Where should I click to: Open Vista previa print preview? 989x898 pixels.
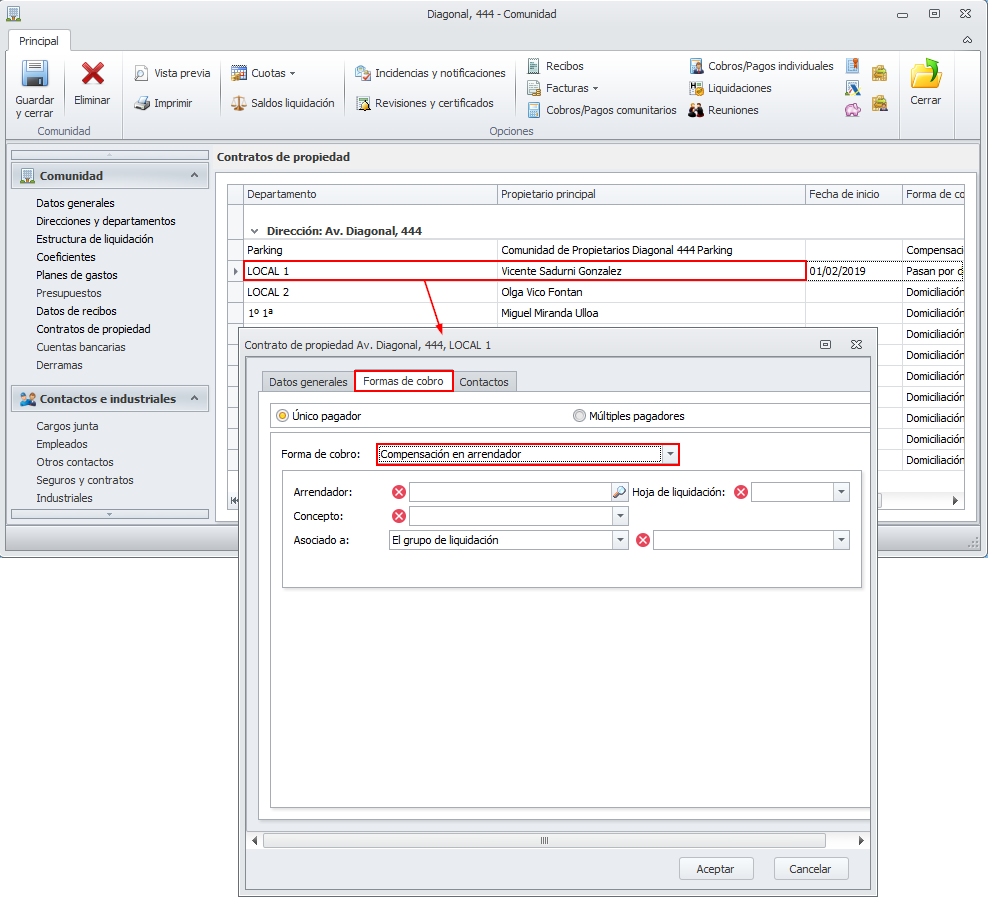(x=173, y=73)
